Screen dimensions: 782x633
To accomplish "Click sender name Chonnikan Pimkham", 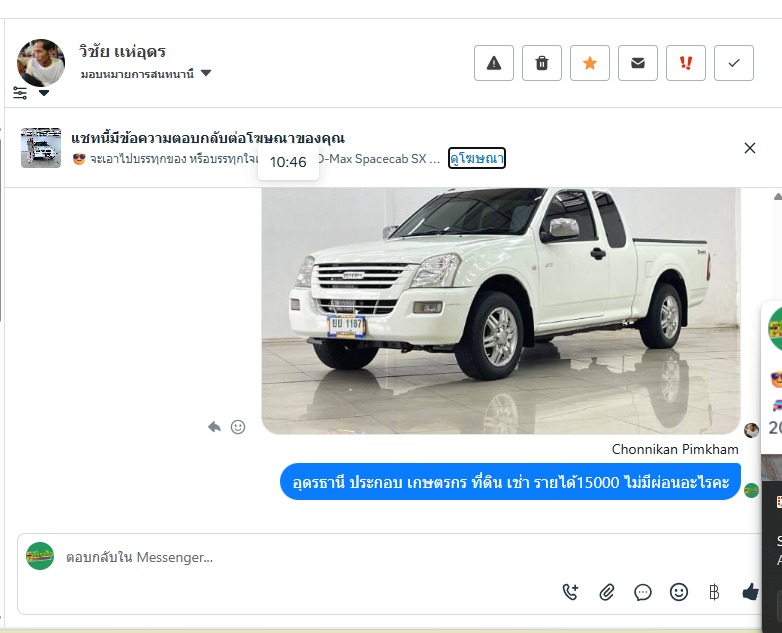I will [x=675, y=449].
